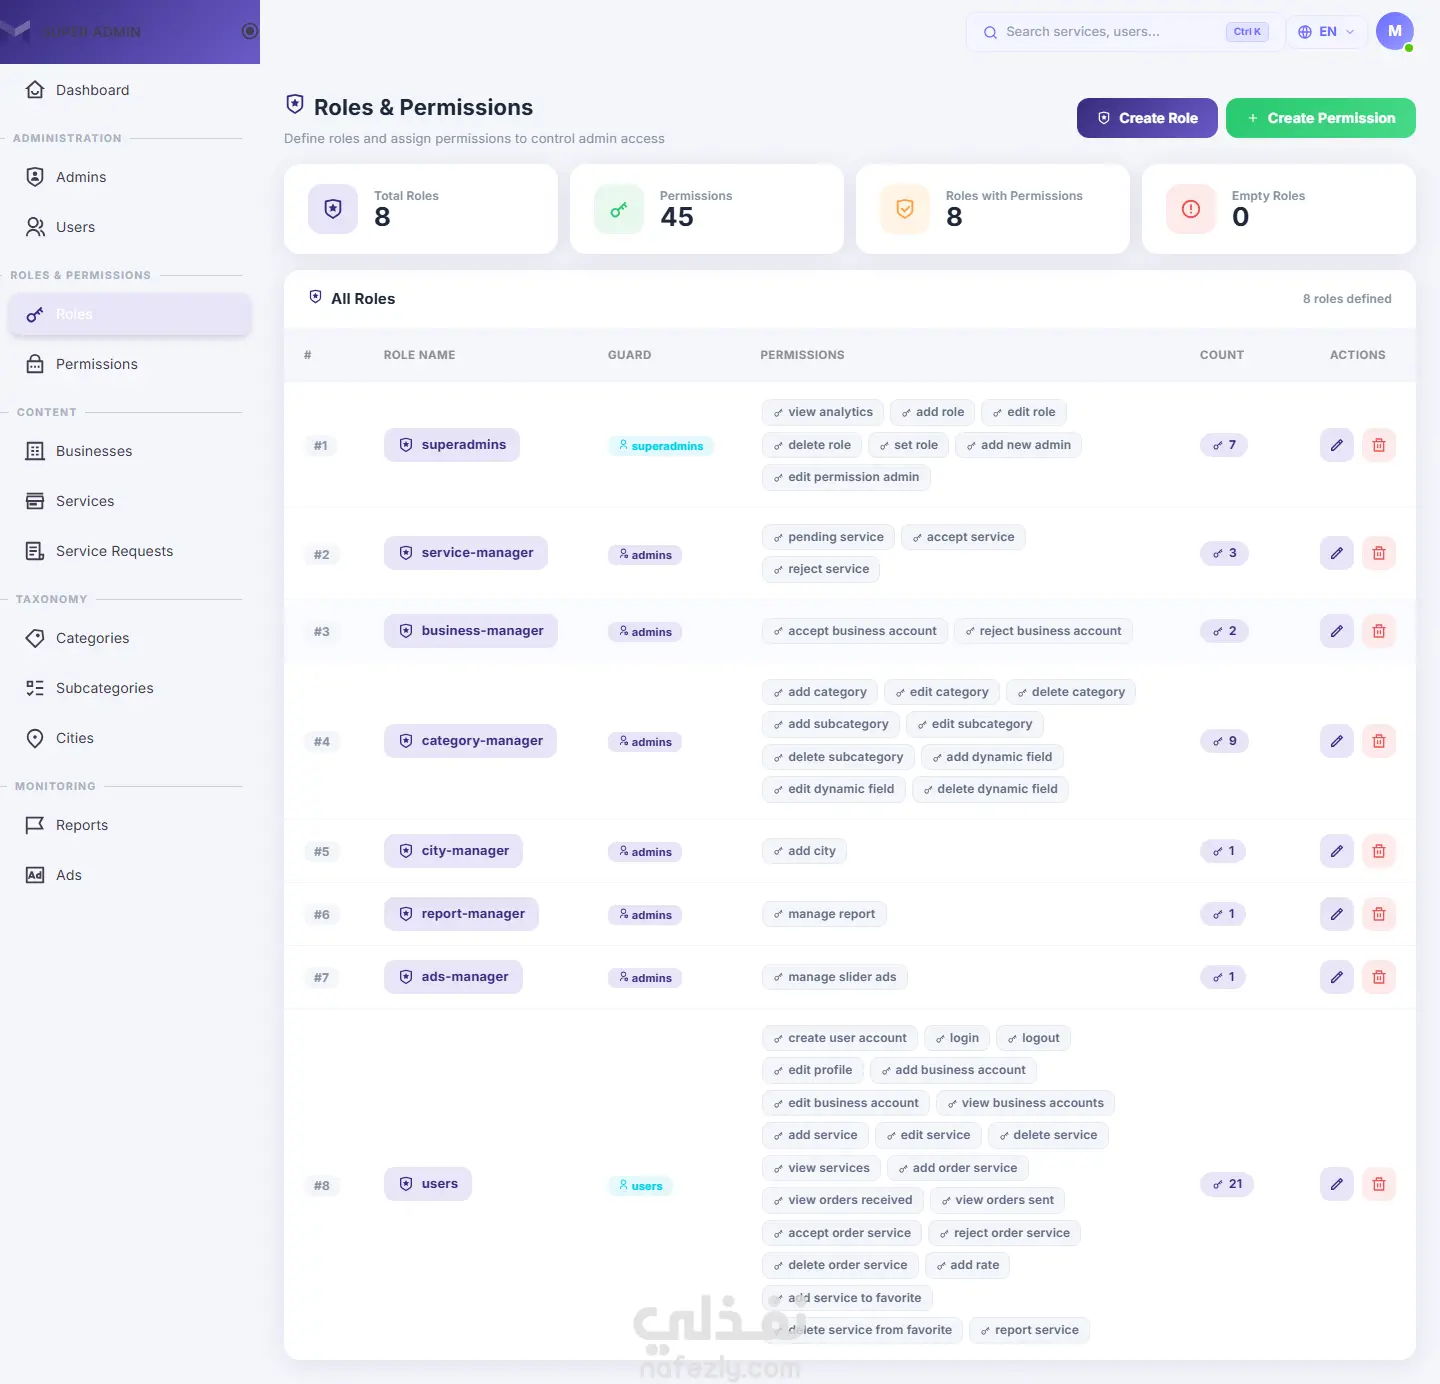The width and height of the screenshot is (1440, 1384).
Task: Click the pencil icon for service-manager
Action: click(x=1337, y=553)
